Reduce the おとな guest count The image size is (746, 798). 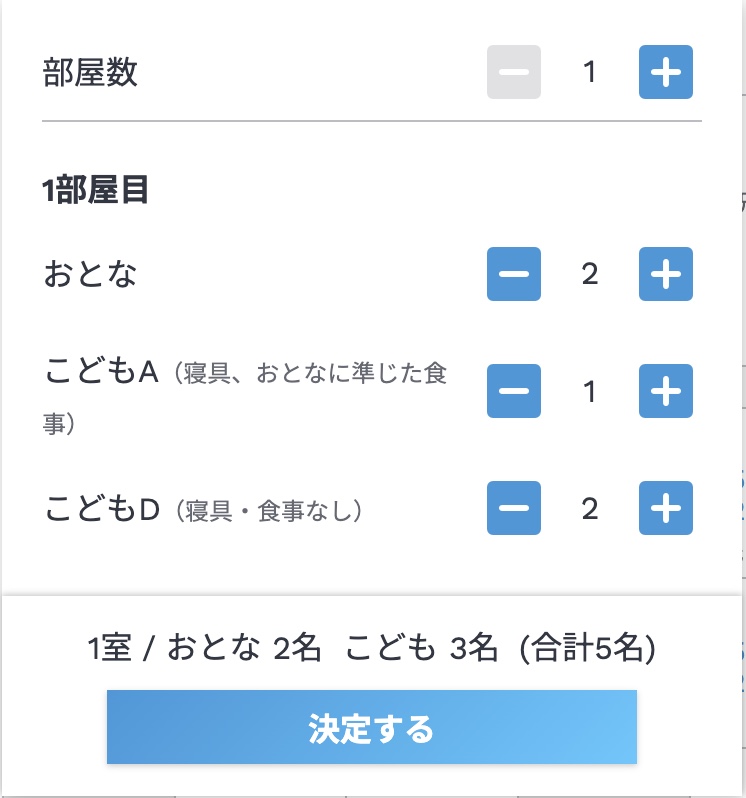(514, 274)
